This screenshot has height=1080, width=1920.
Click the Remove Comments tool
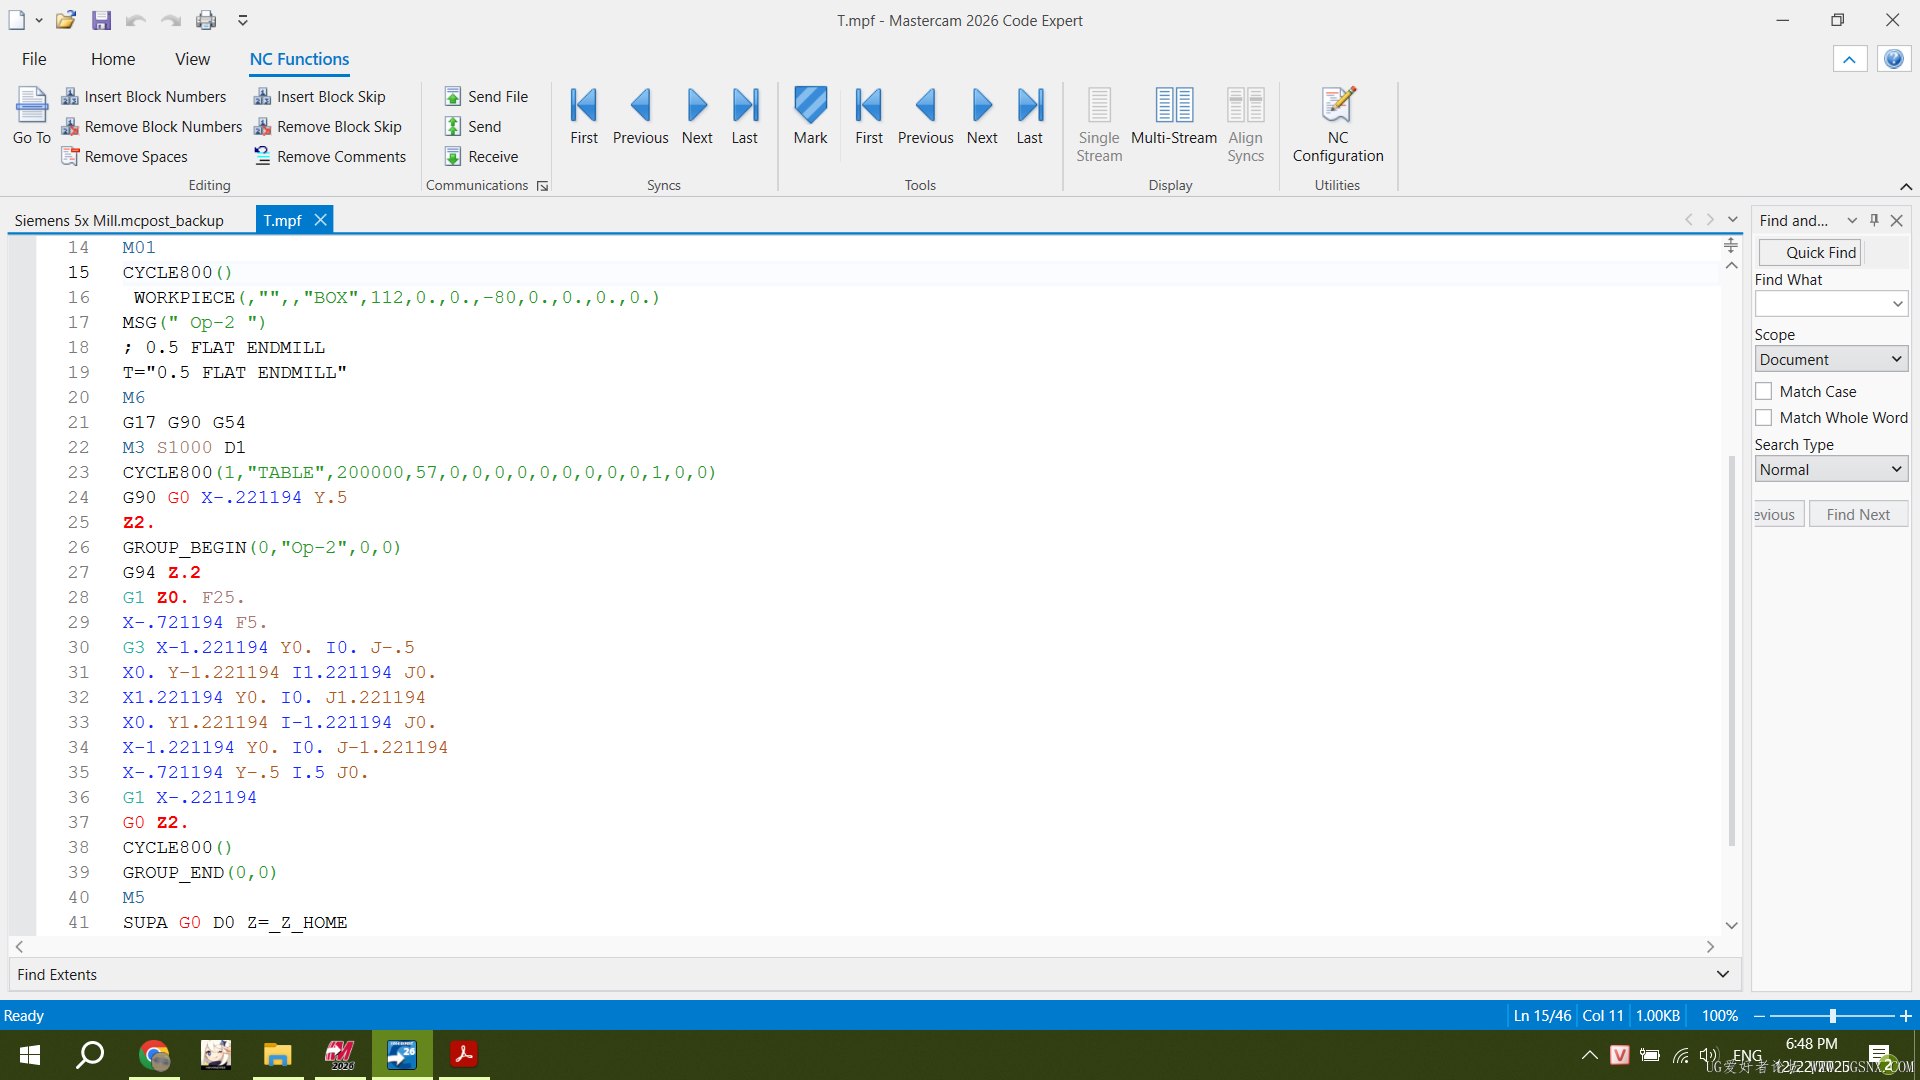pyautogui.click(x=330, y=157)
